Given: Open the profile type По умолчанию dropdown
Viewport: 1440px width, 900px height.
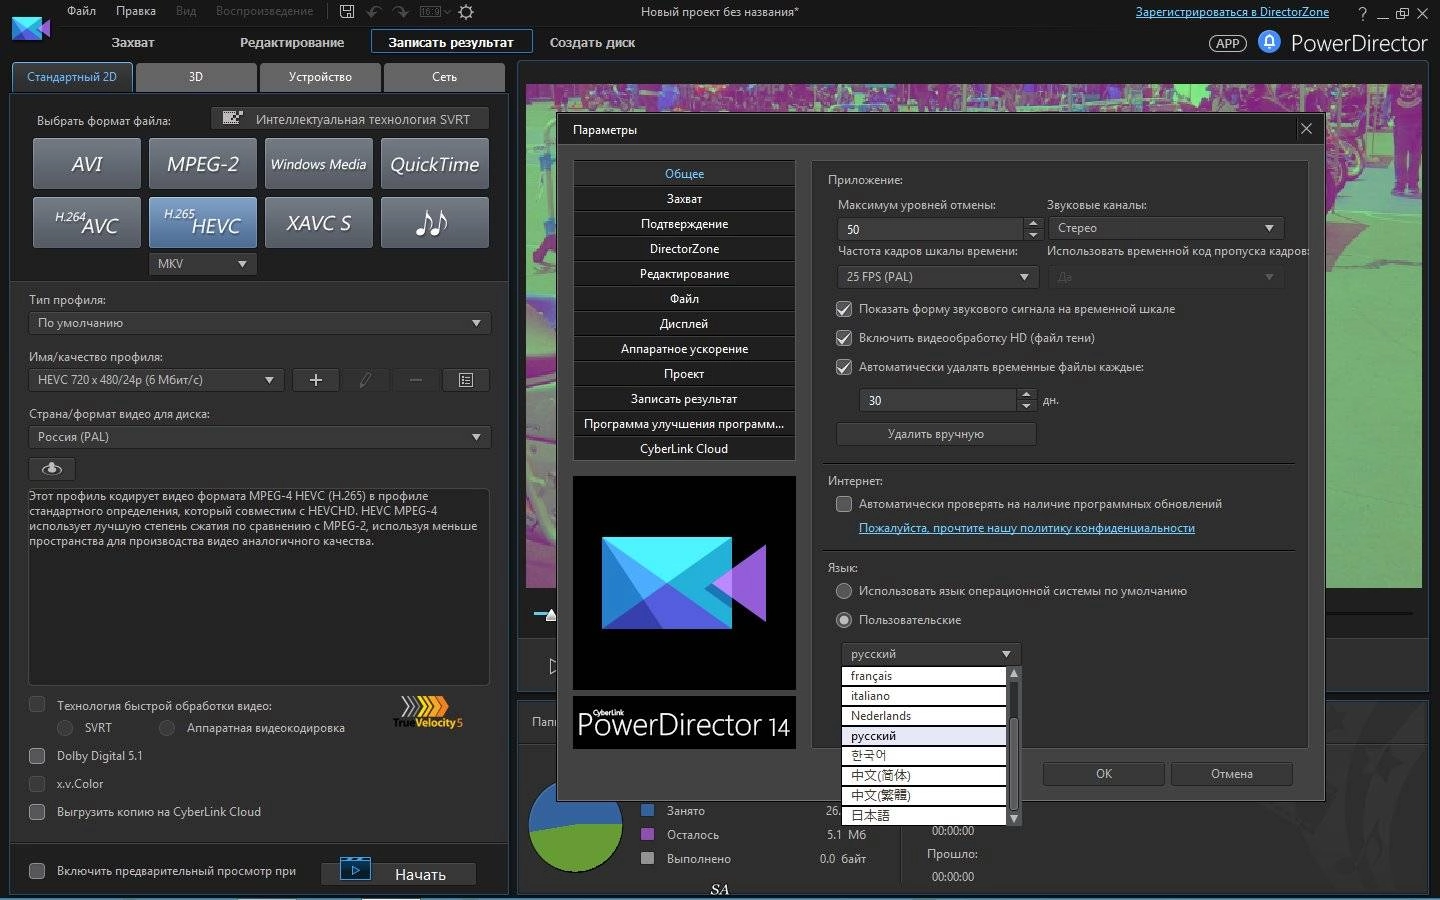Looking at the screenshot, I should (x=260, y=323).
